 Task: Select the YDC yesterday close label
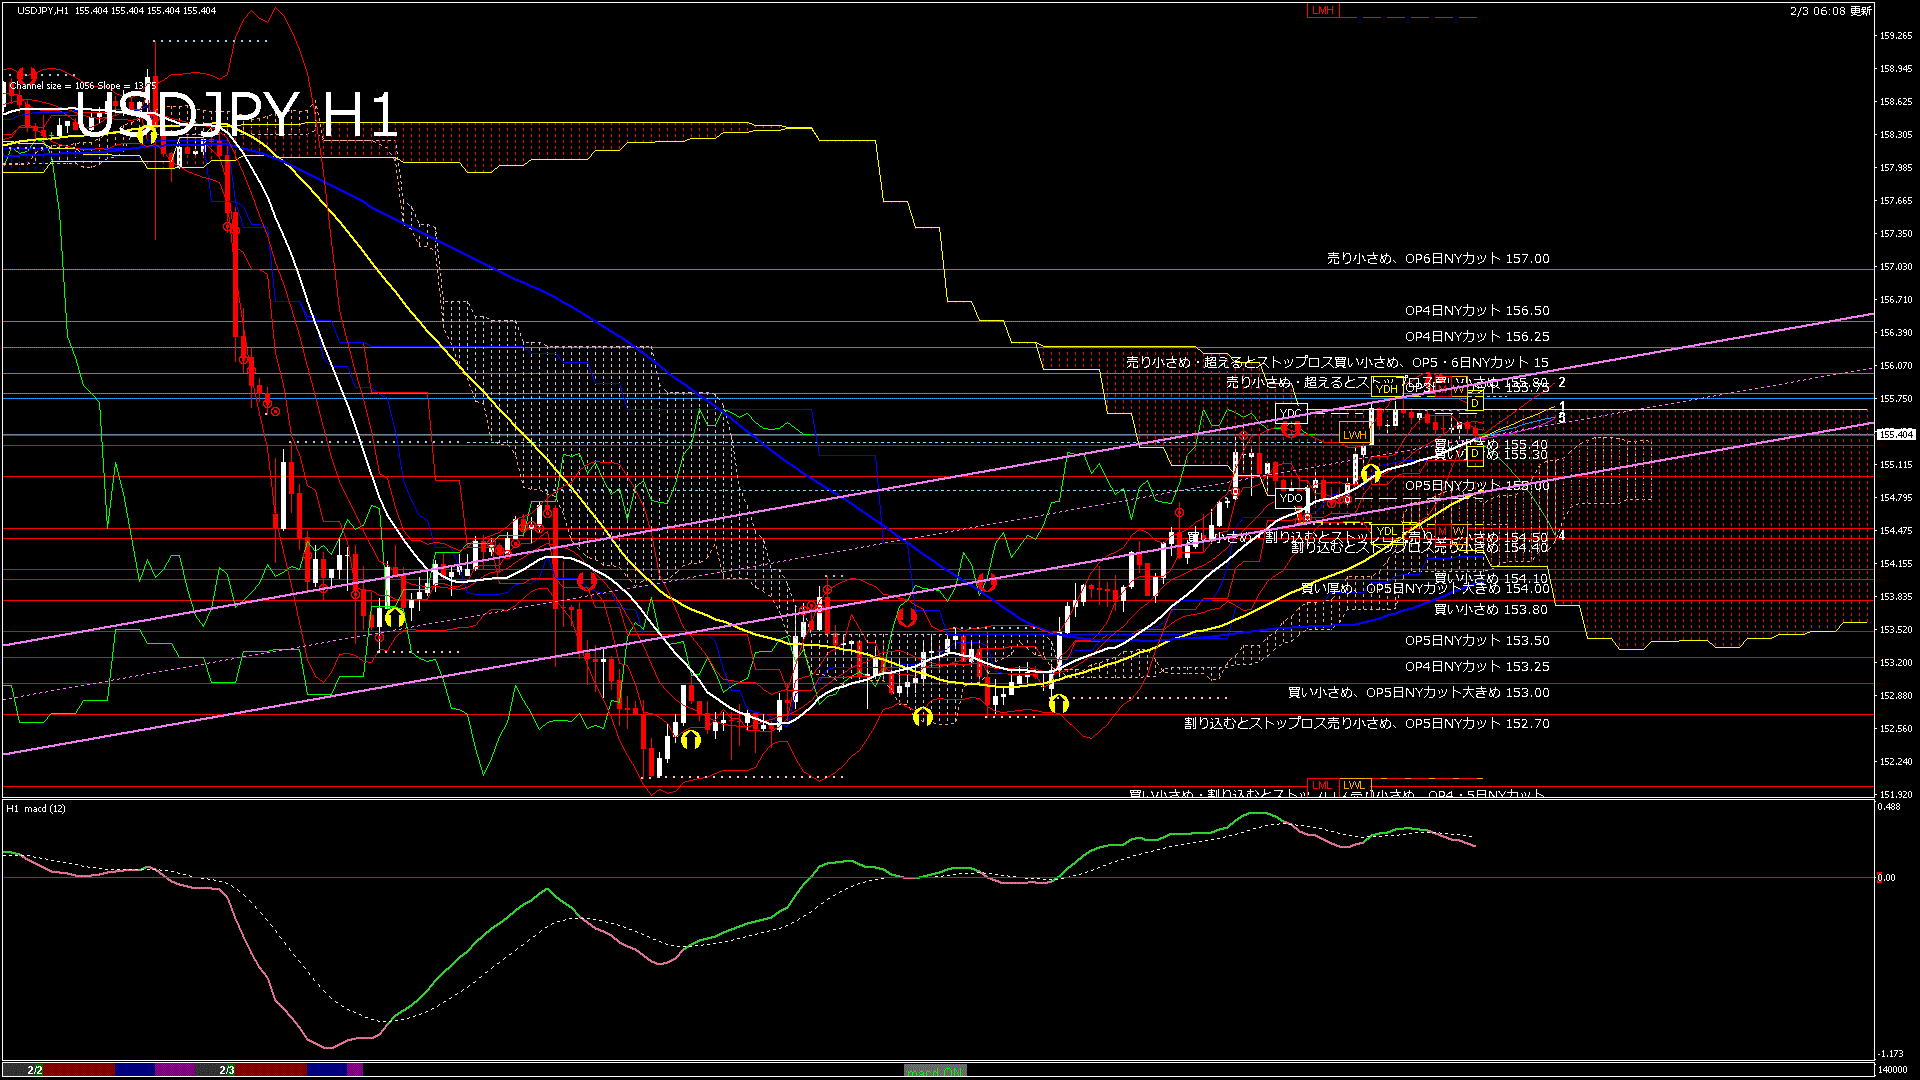[1291, 413]
